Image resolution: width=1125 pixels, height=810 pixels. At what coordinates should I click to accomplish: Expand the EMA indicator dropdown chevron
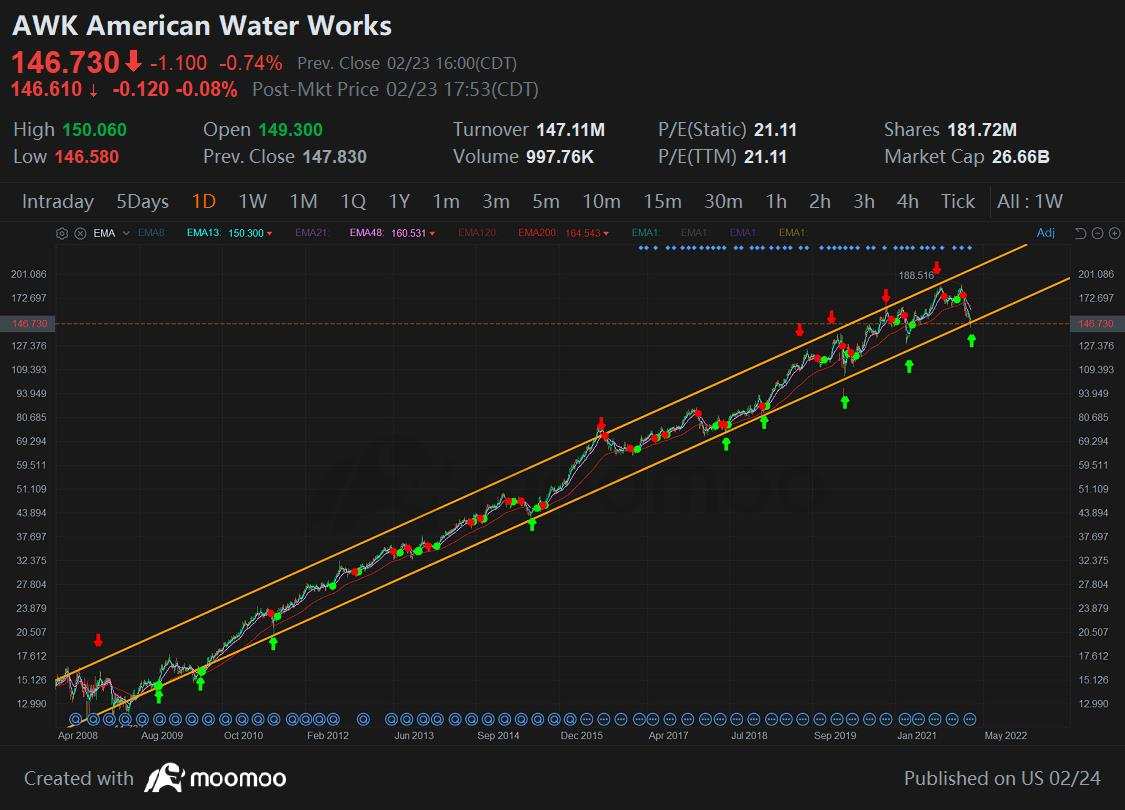[x=126, y=233]
